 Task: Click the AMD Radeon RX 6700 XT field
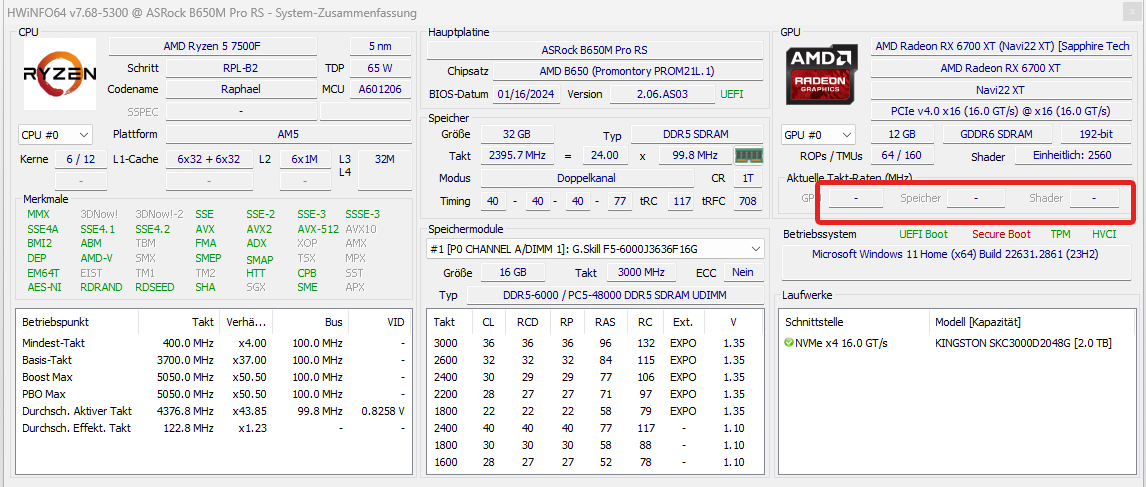click(x=1001, y=68)
